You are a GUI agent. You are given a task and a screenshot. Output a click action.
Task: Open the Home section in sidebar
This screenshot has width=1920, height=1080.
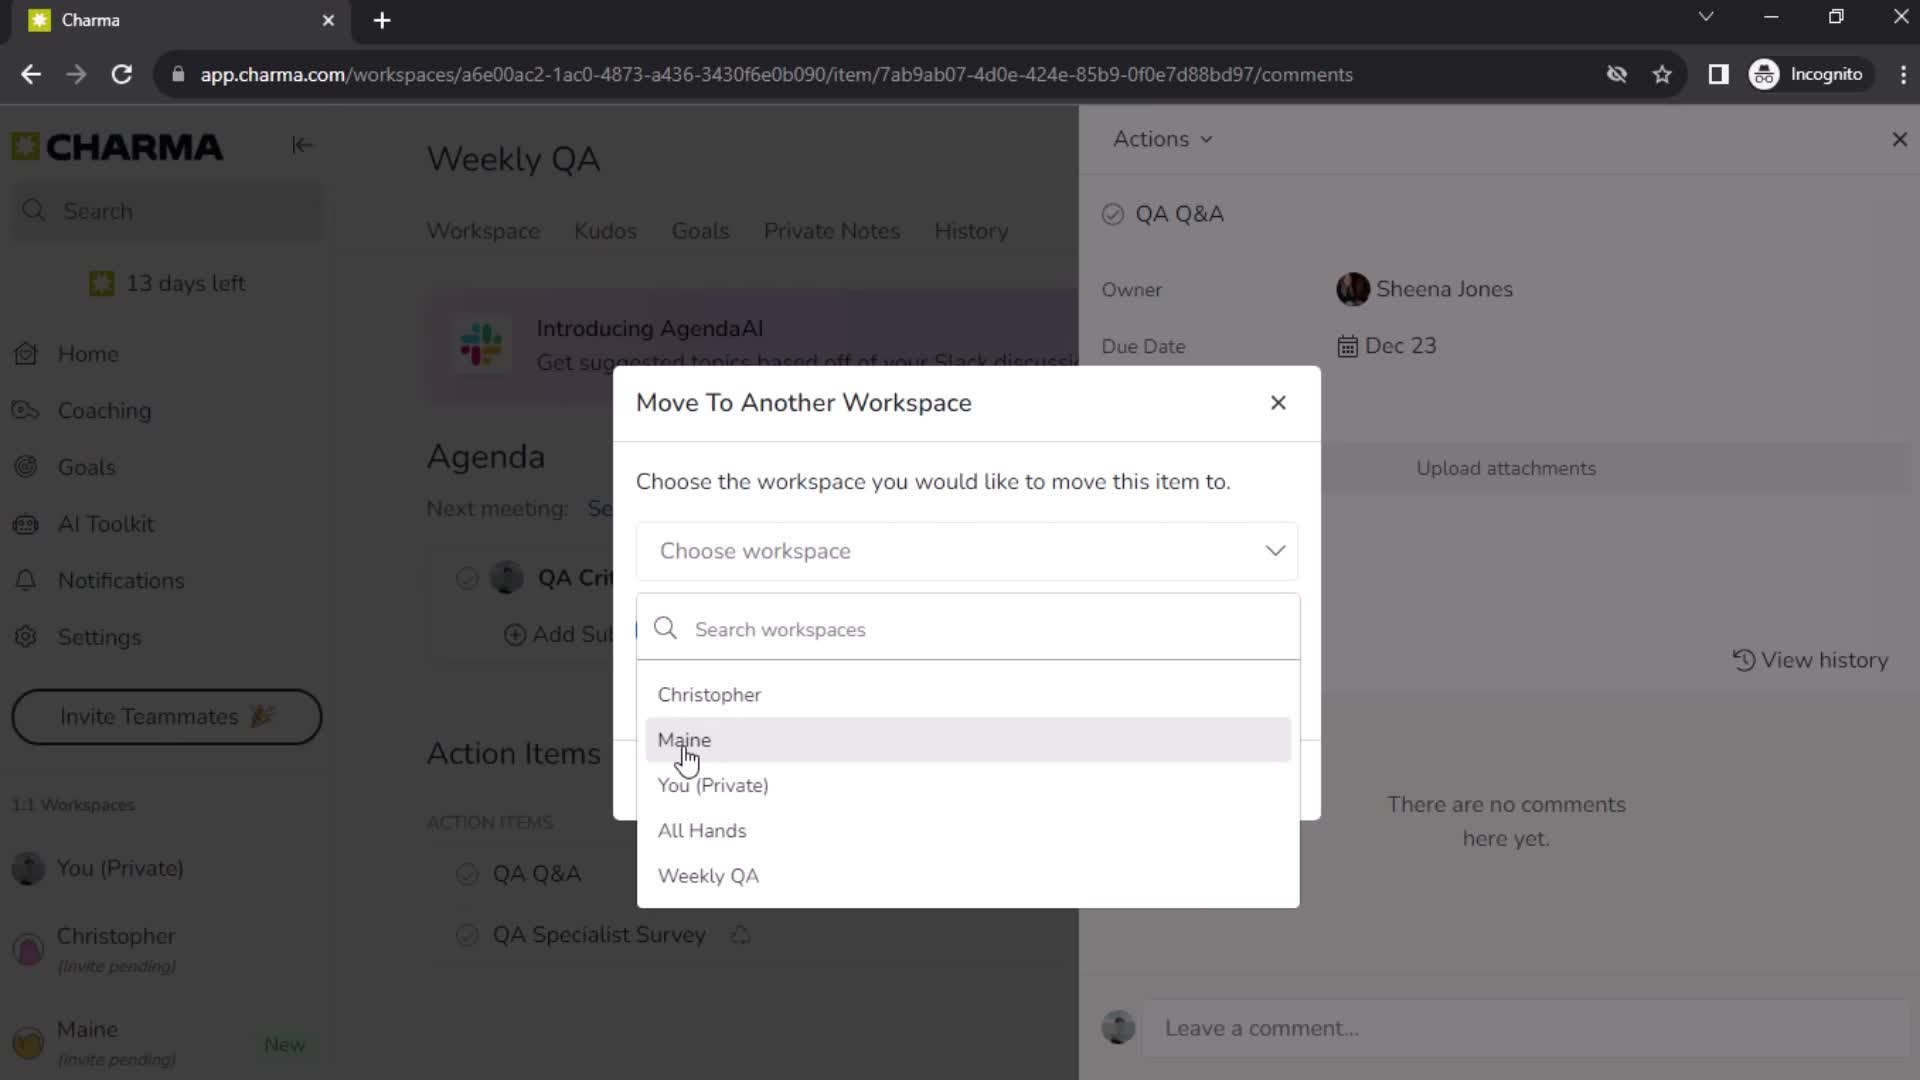(x=87, y=353)
